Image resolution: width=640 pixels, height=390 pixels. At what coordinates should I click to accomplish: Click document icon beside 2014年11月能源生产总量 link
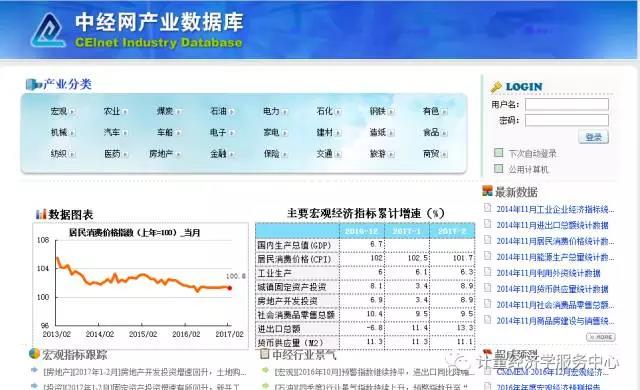coord(487,256)
